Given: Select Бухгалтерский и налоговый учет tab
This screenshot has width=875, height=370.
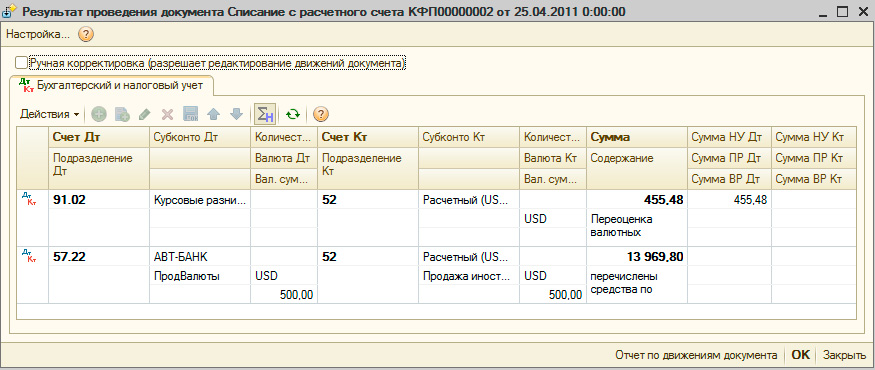Looking at the screenshot, I should (112, 85).
